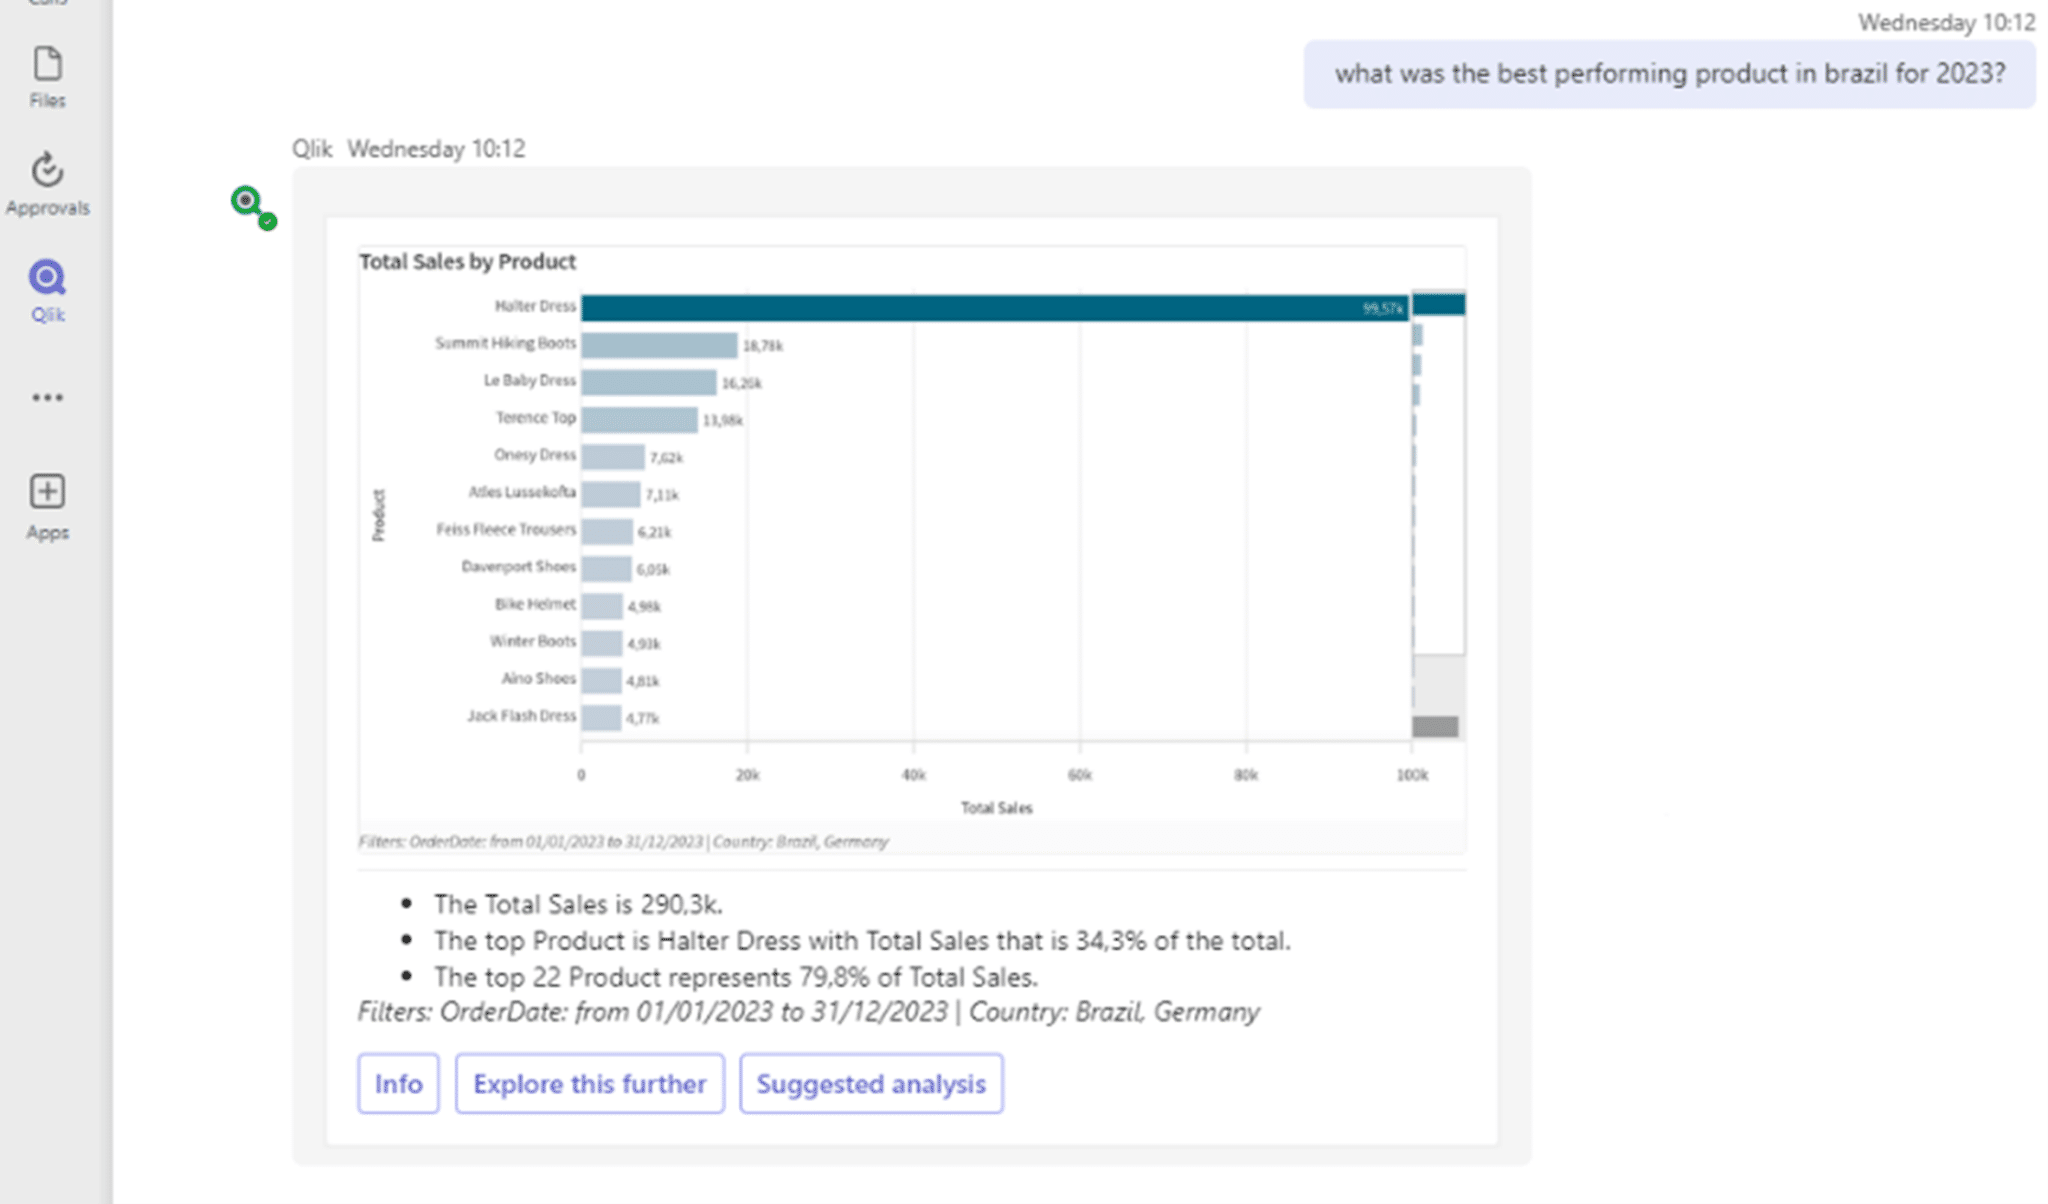Screen dimensions: 2048x1204
Task: Click the user question message bubble
Action: click(1668, 74)
